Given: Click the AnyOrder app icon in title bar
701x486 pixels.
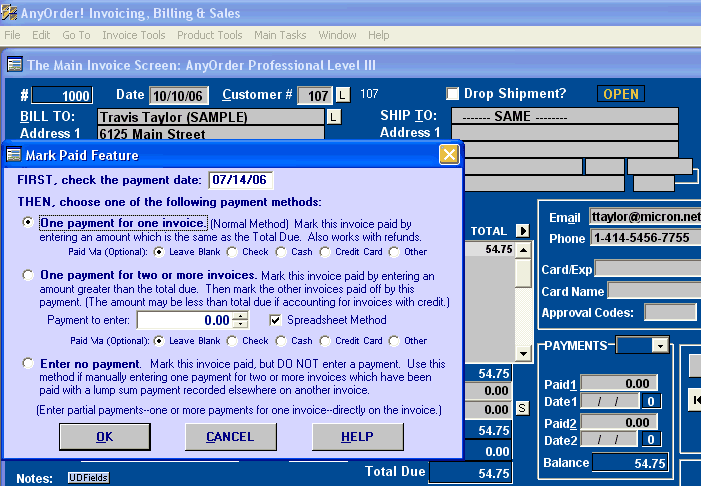Looking at the screenshot, I should click(9, 12).
